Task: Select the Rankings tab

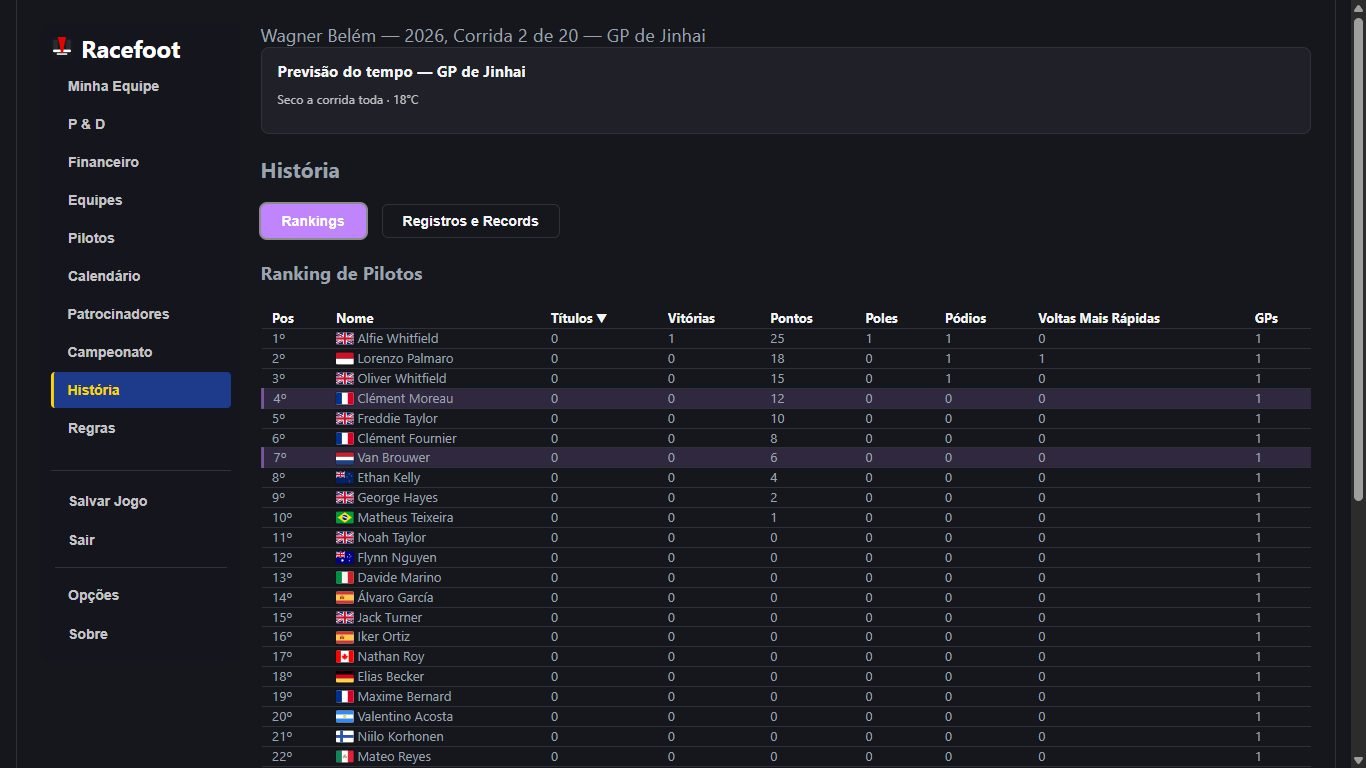Action: click(x=313, y=221)
